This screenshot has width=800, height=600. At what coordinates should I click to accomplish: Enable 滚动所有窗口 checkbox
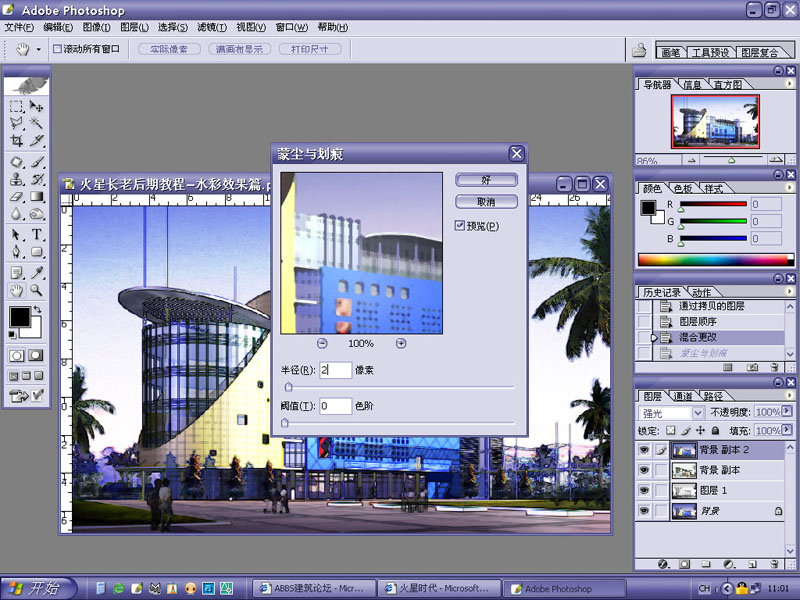[58, 49]
